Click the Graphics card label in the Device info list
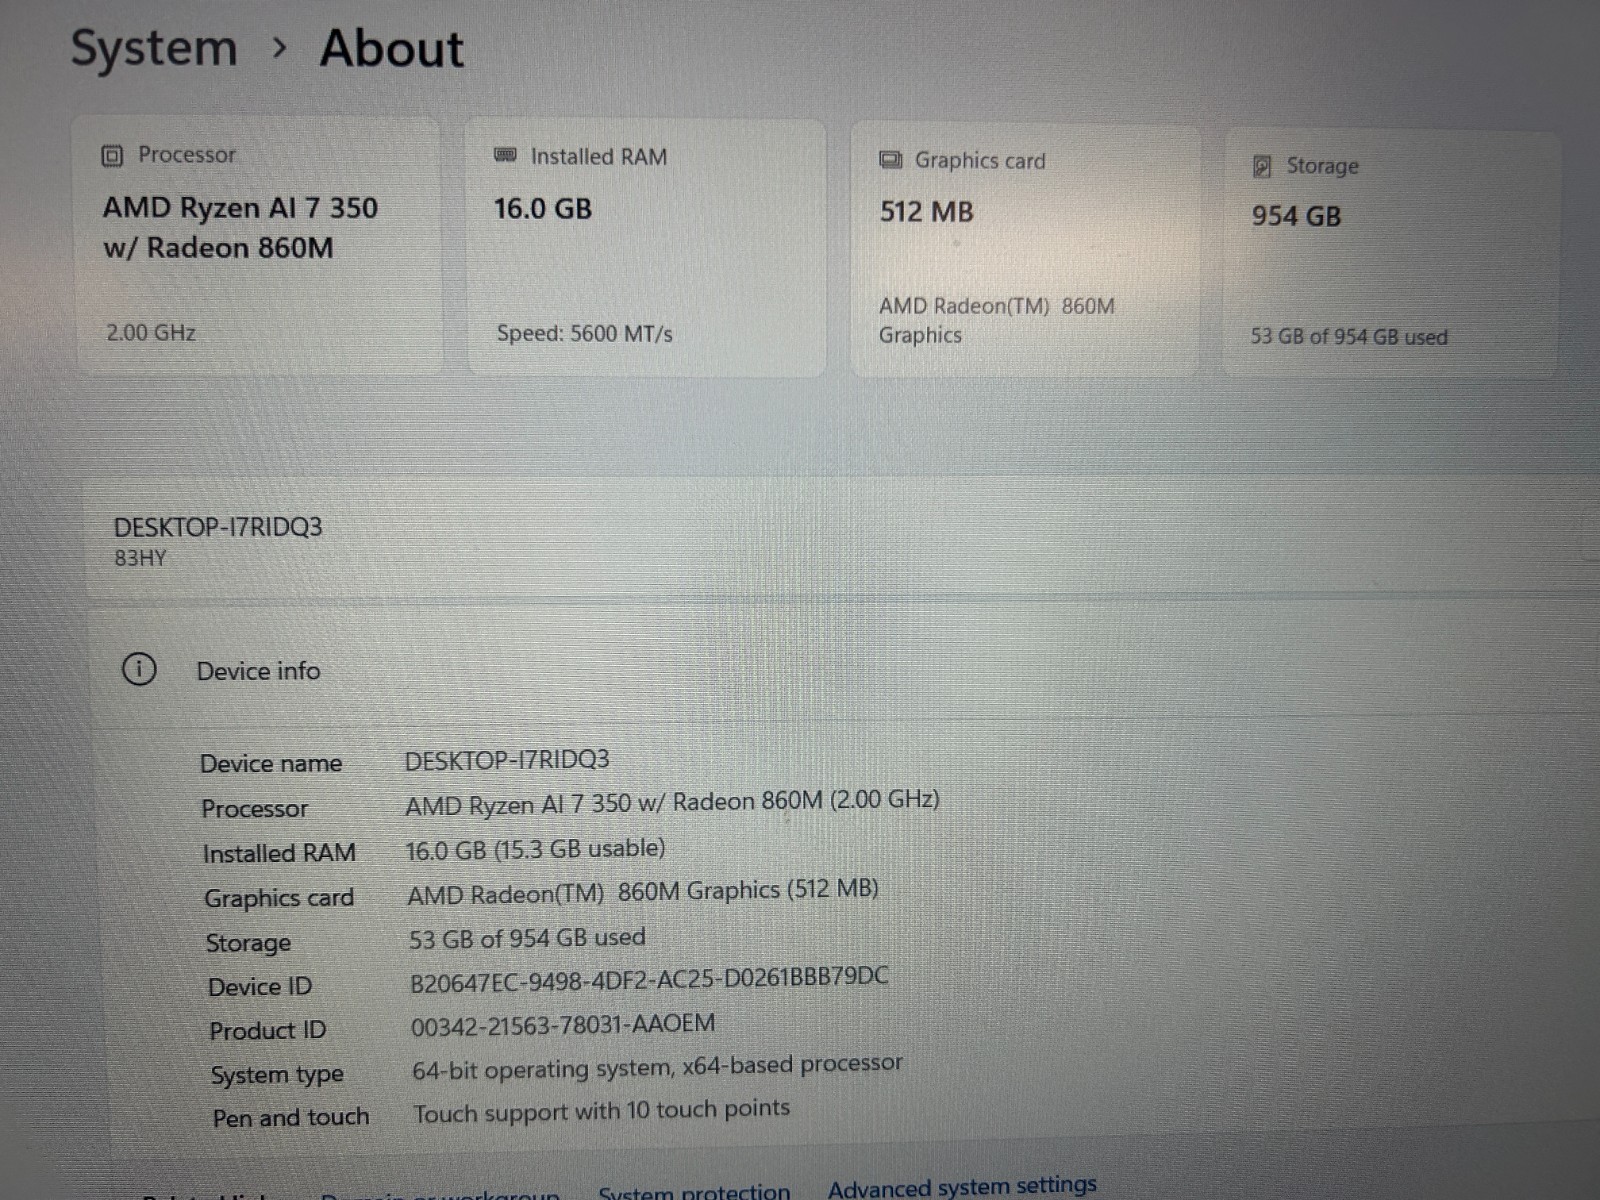 pos(279,898)
